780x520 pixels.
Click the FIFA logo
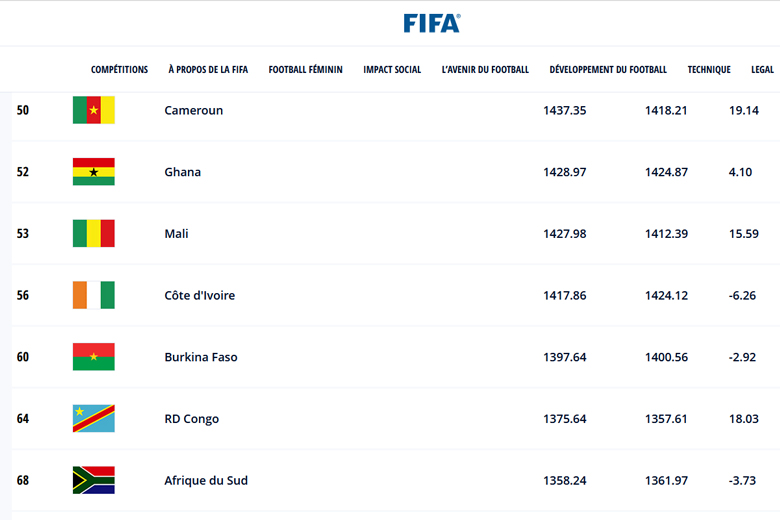point(432,23)
